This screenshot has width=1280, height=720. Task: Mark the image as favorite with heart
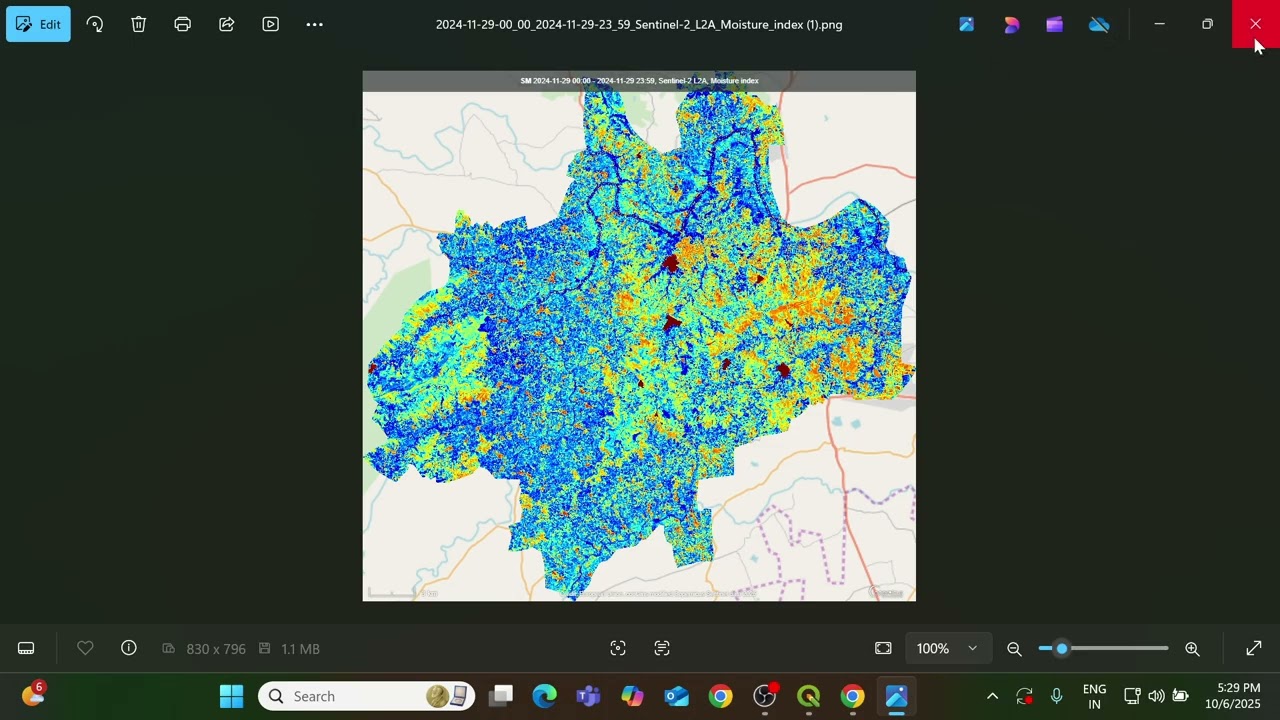[85, 648]
